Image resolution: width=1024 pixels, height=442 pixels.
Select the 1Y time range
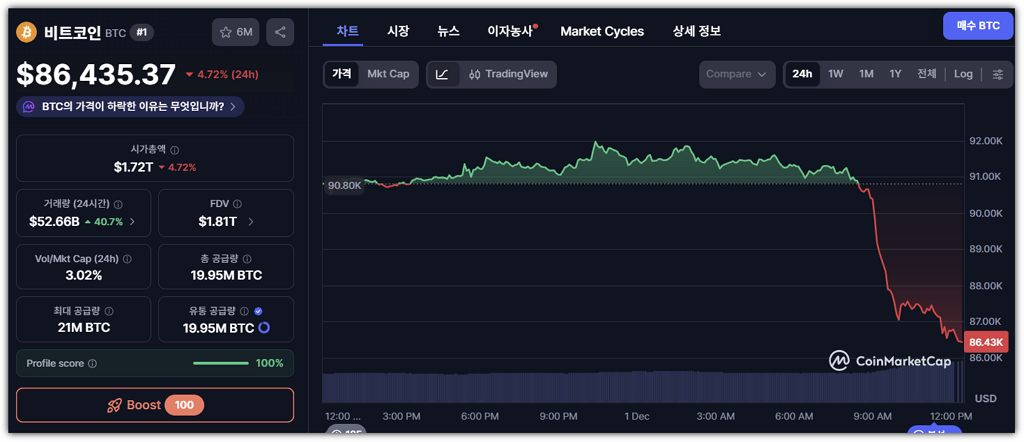pyautogui.click(x=895, y=74)
